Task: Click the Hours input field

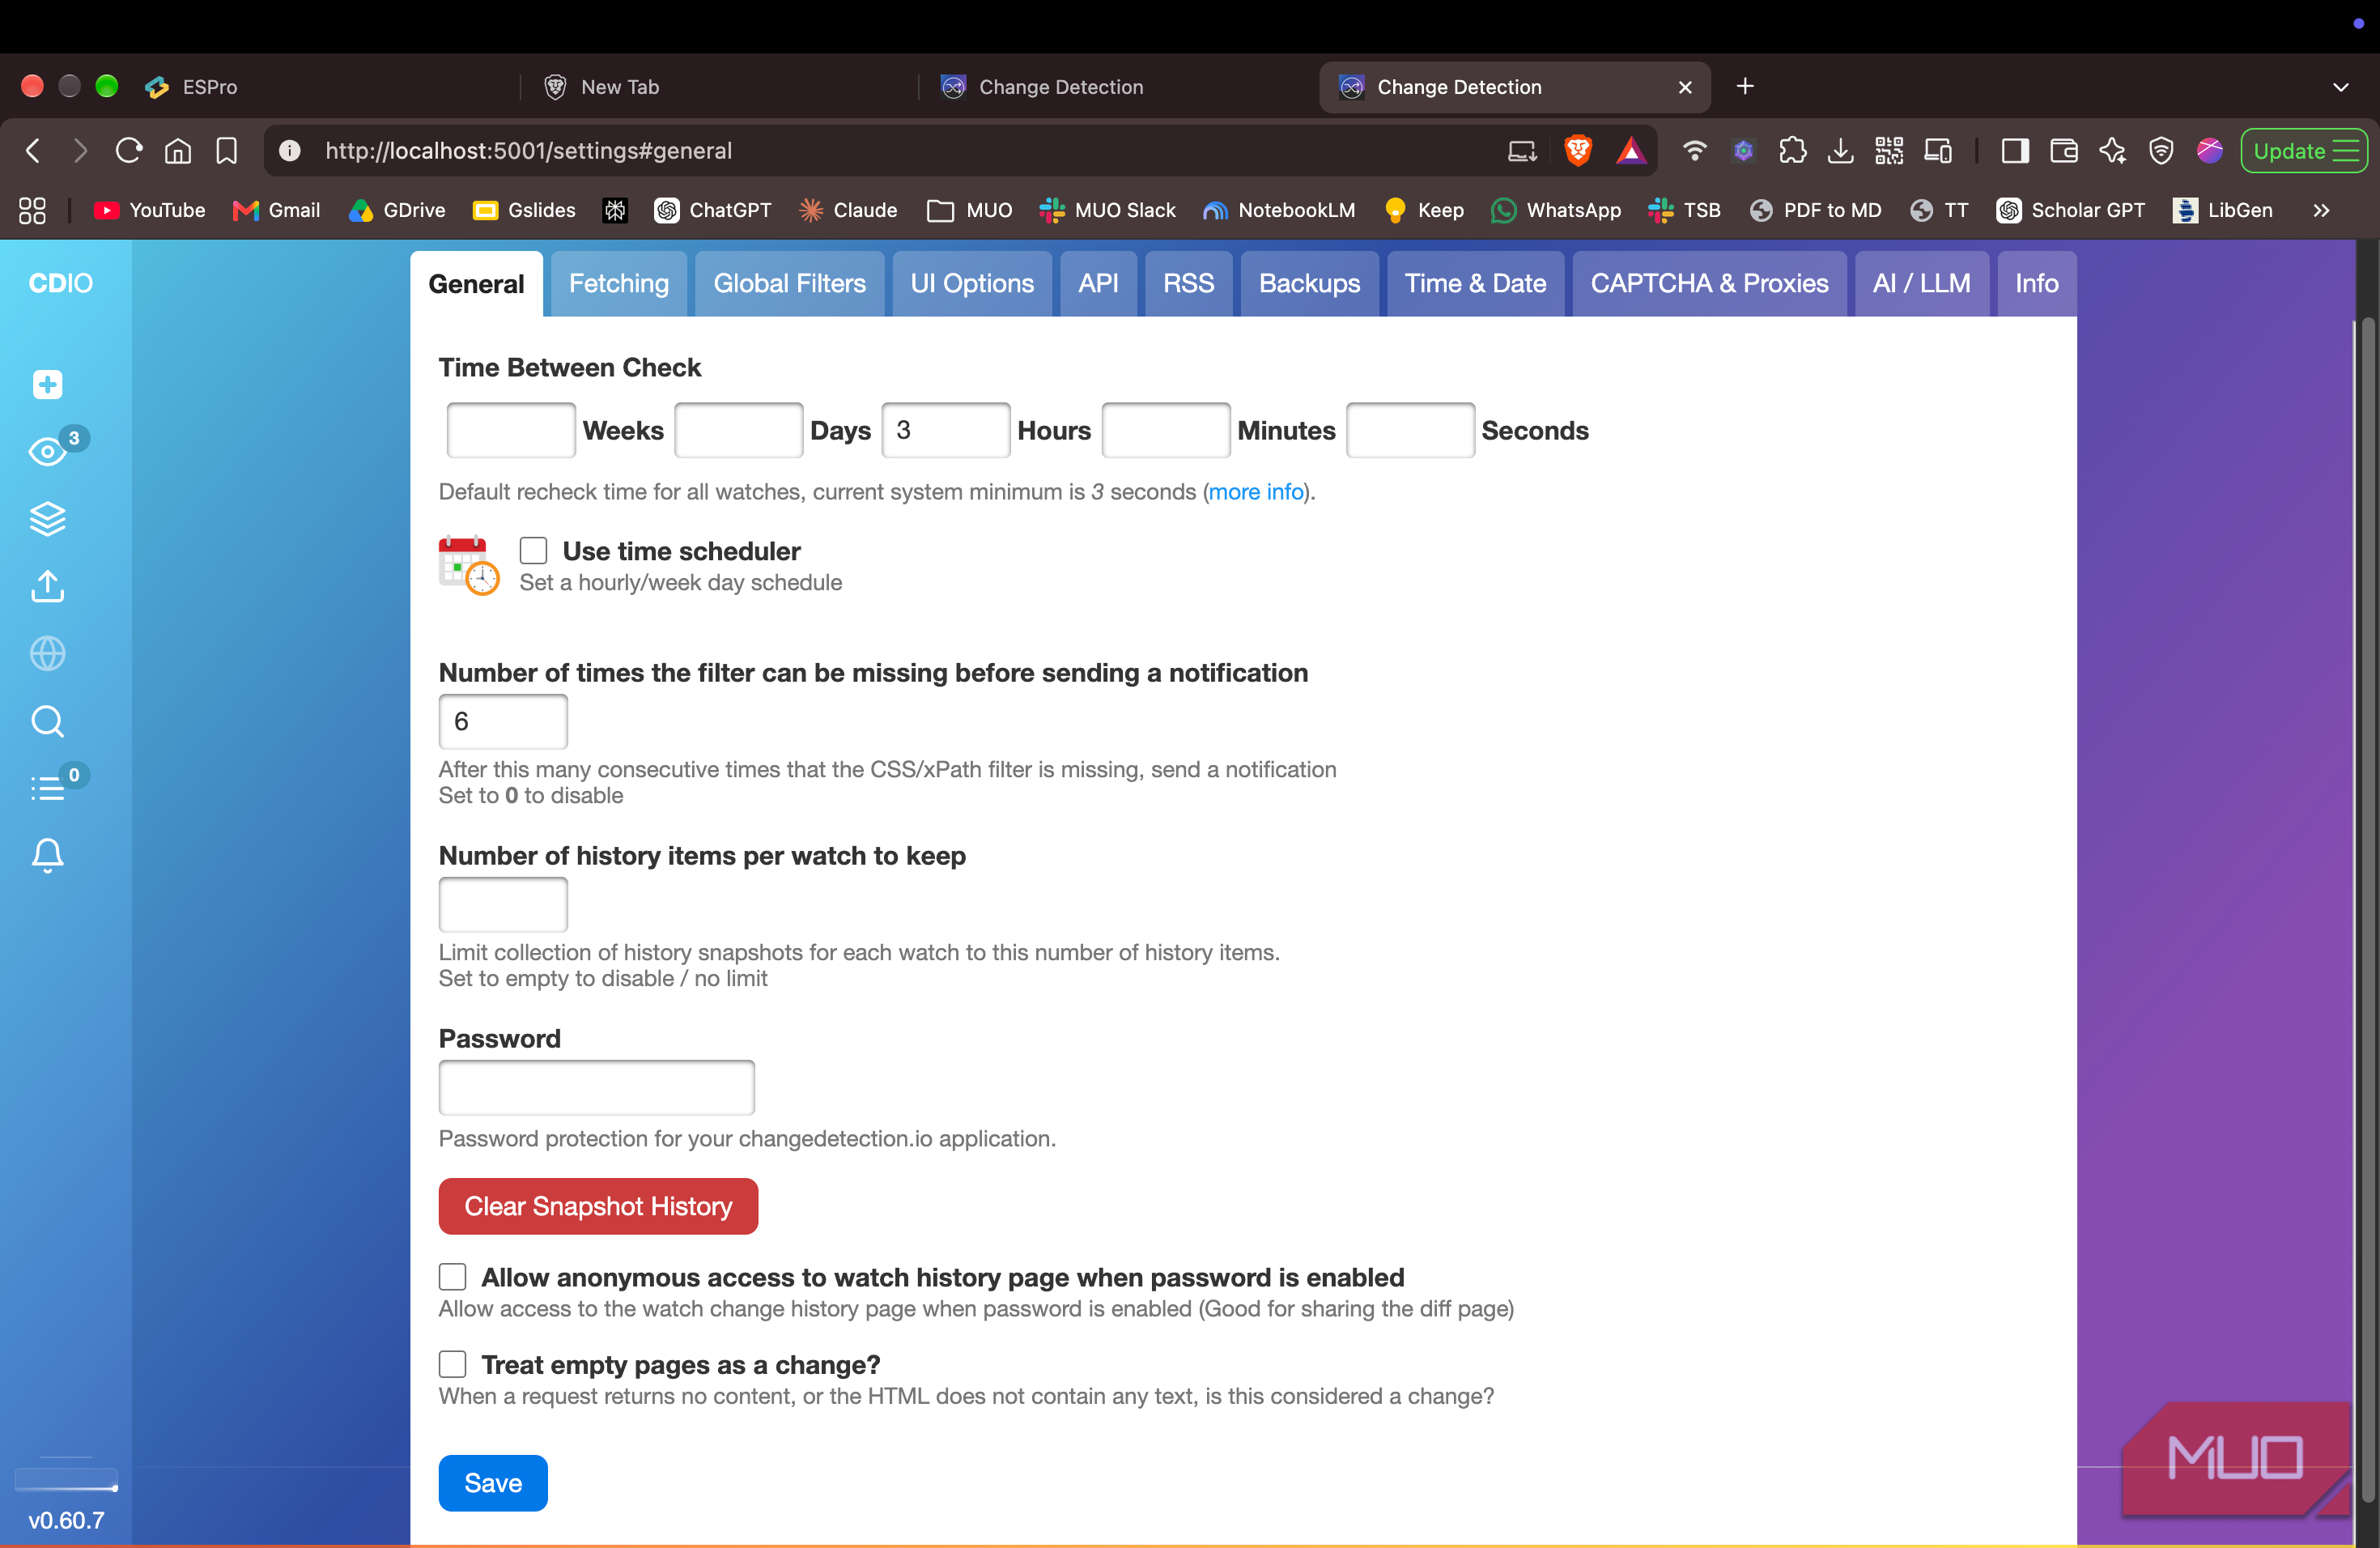Action: tap(945, 430)
